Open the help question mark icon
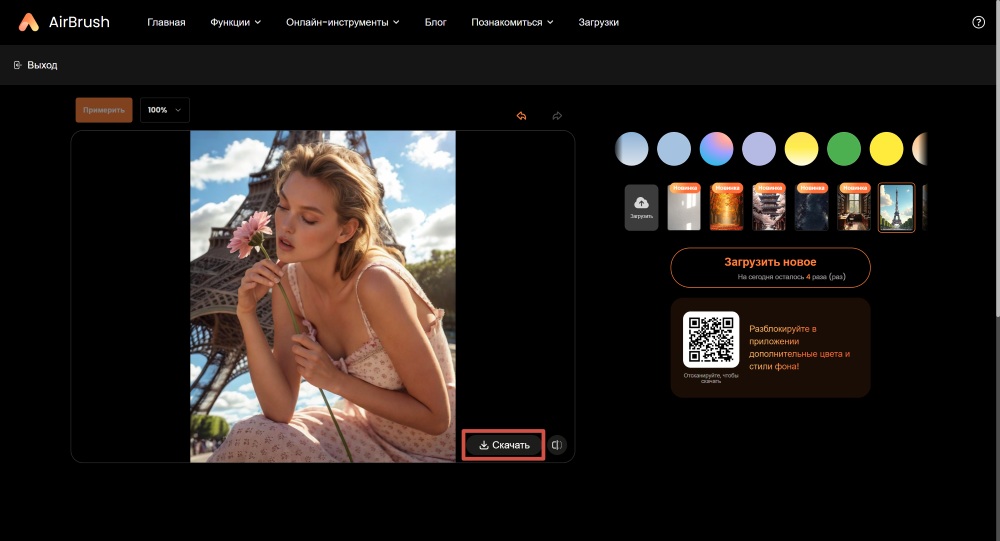 [x=978, y=22]
